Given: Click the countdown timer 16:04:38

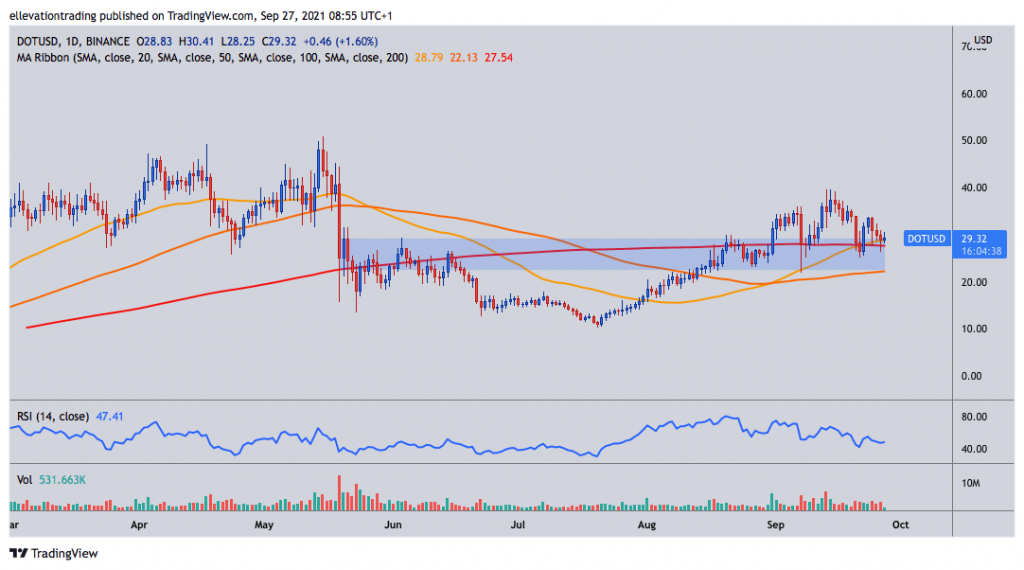Looking at the screenshot, I should click(981, 251).
